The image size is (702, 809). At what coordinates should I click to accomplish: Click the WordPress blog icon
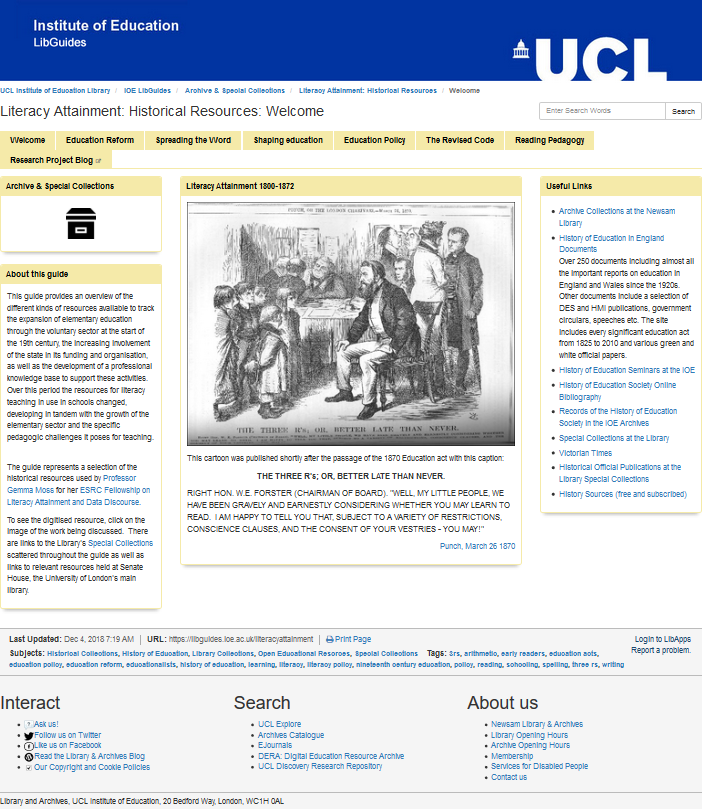29,757
